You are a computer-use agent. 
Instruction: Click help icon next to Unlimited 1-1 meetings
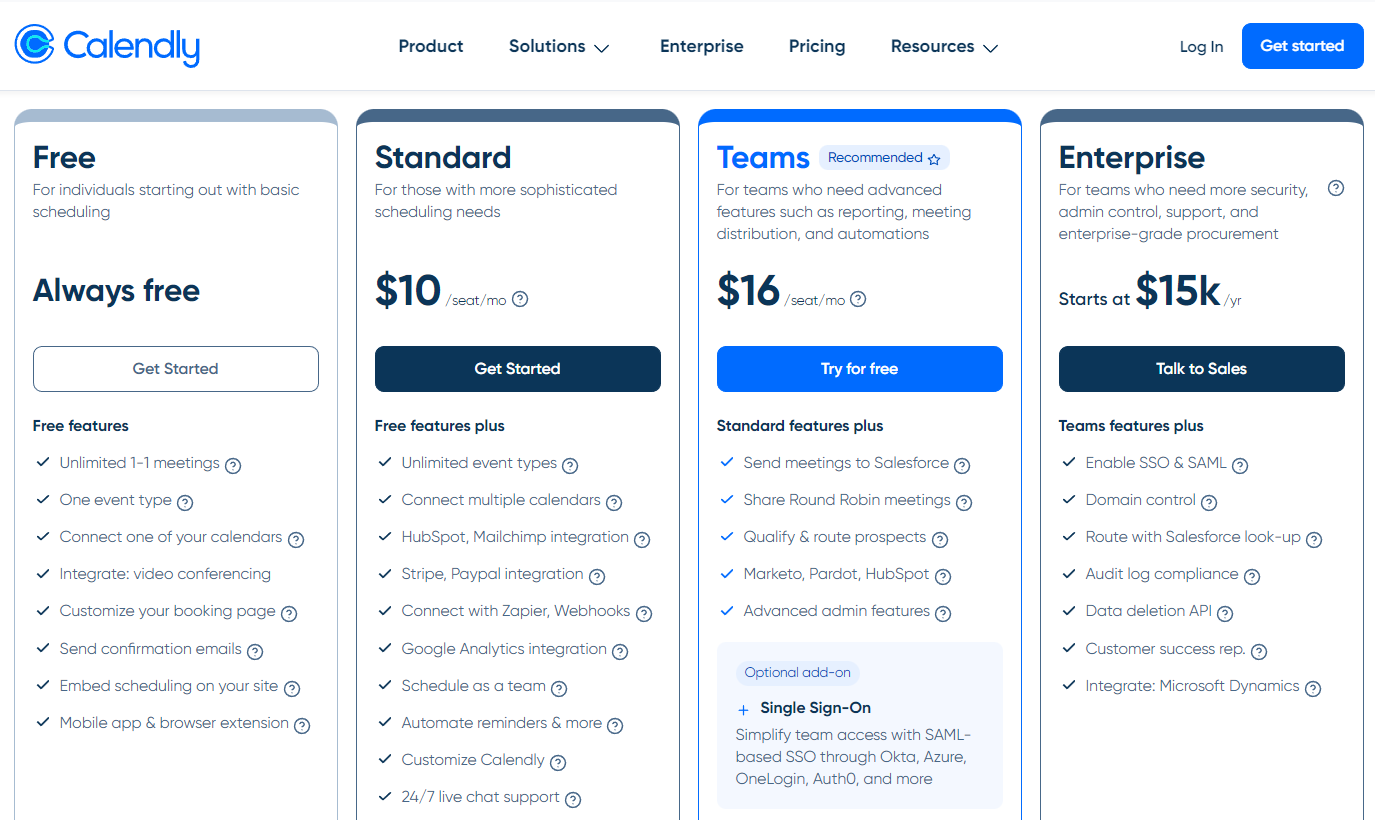click(233, 465)
